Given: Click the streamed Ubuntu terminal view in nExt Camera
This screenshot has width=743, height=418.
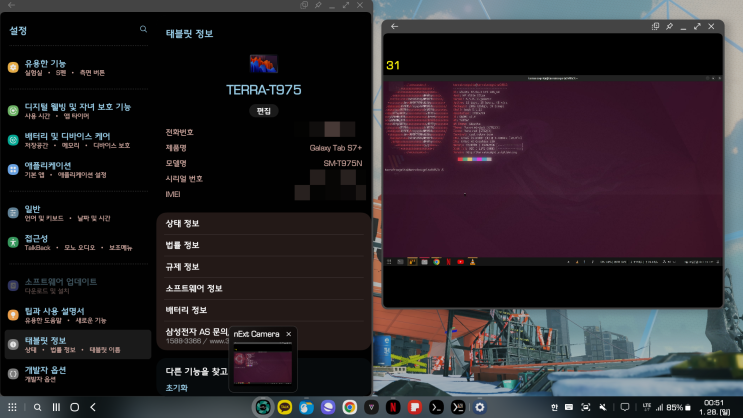Looking at the screenshot, I should click(553, 171).
